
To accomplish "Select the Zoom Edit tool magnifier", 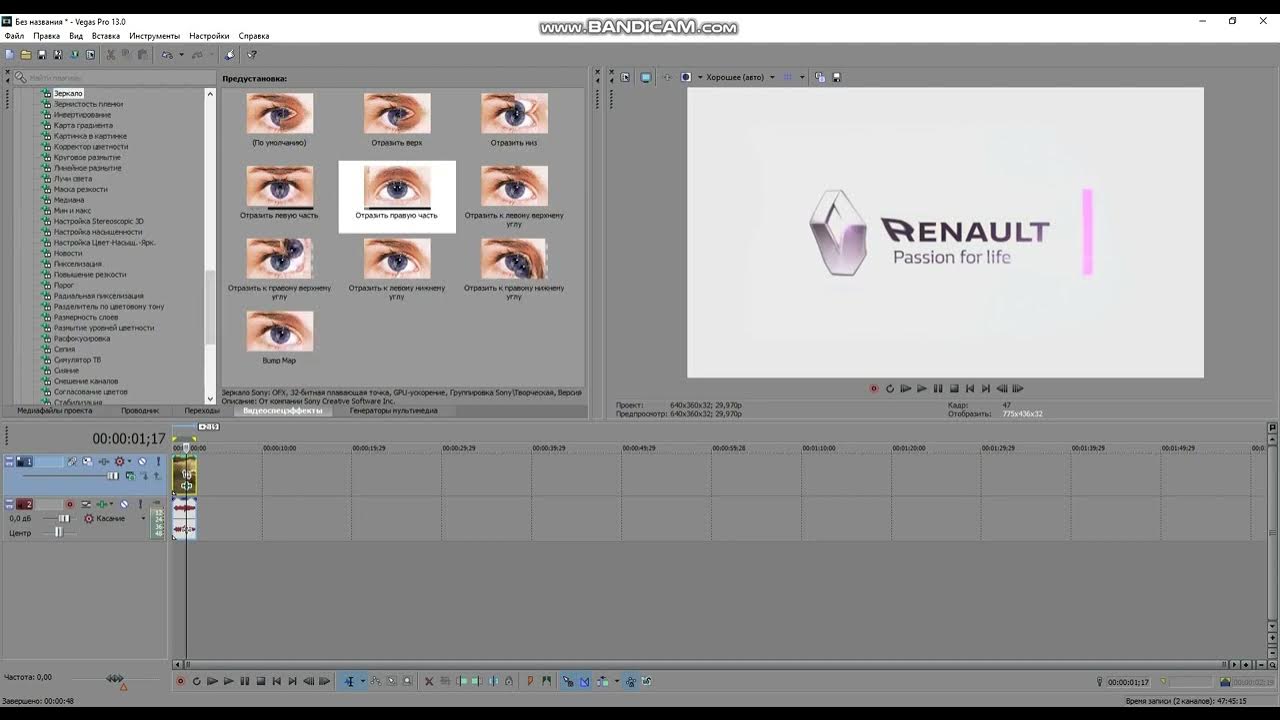I will [407, 681].
